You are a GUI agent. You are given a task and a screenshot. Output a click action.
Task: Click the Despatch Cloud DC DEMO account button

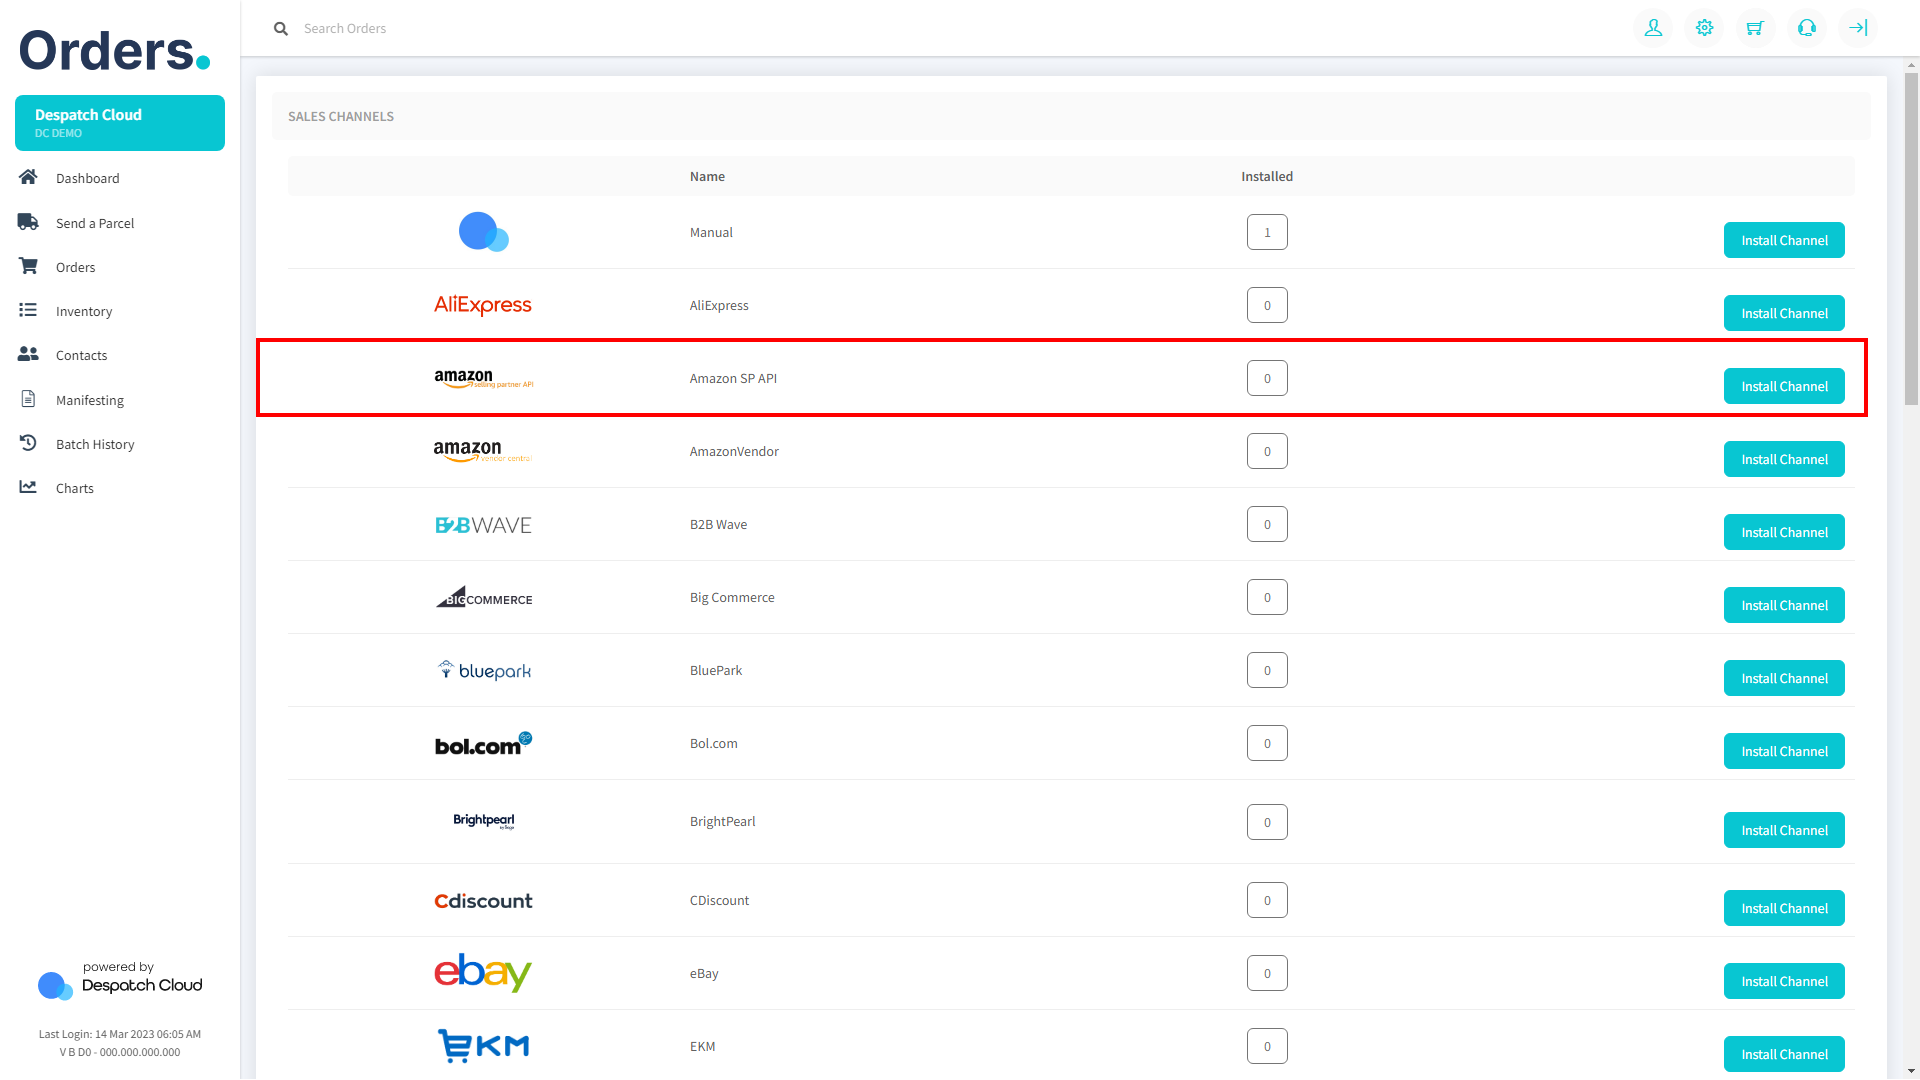tap(120, 123)
